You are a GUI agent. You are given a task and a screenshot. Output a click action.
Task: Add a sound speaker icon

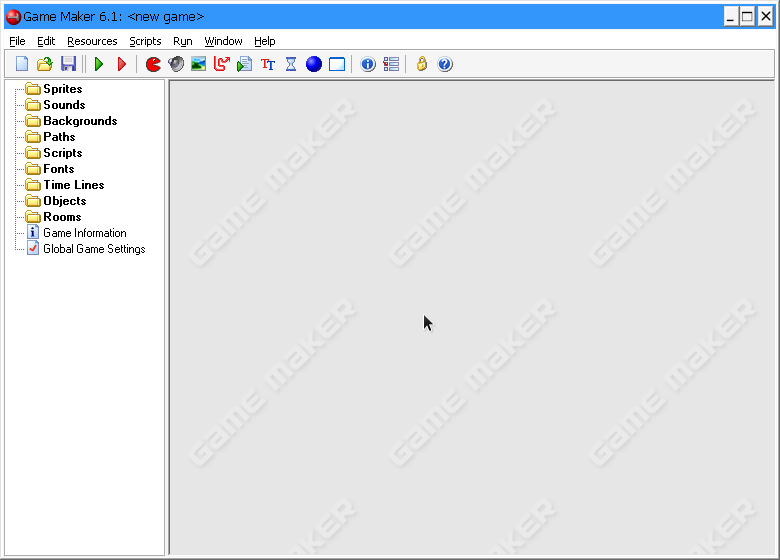click(176, 64)
